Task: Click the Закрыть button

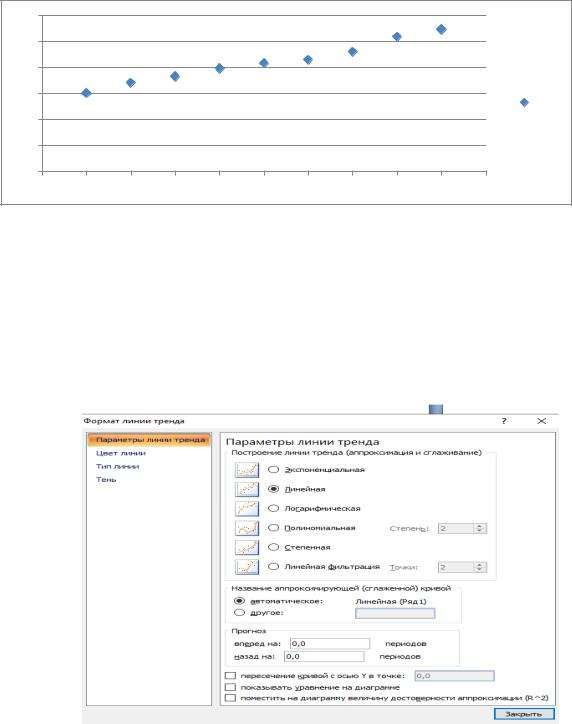Action: tap(524, 714)
